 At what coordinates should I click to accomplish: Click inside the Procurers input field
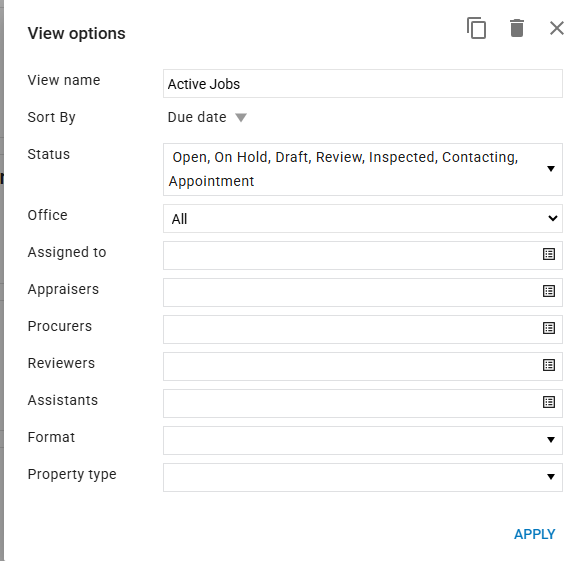click(x=352, y=329)
